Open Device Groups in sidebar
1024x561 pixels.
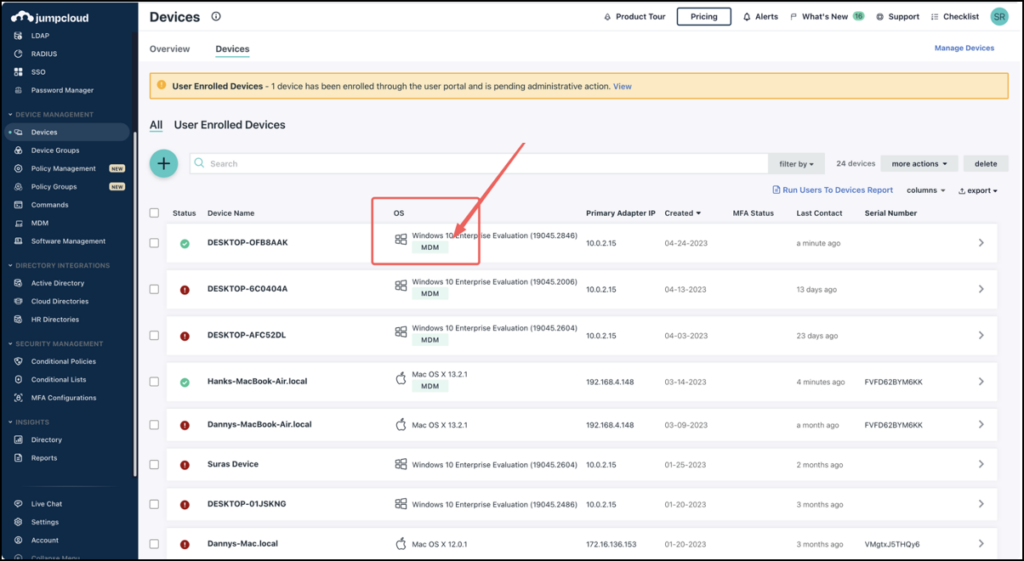tap(55, 151)
